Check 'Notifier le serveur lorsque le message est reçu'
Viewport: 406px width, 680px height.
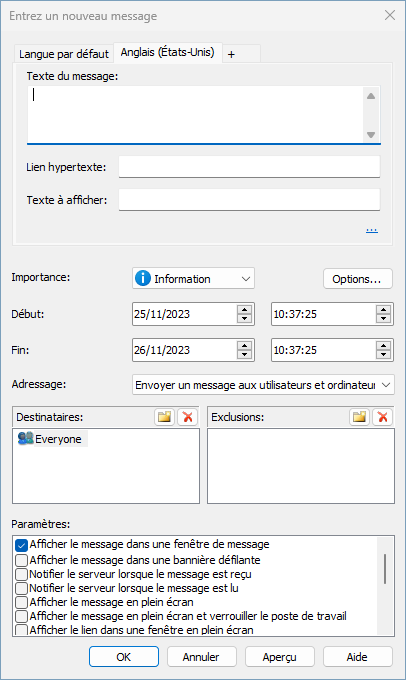21,574
